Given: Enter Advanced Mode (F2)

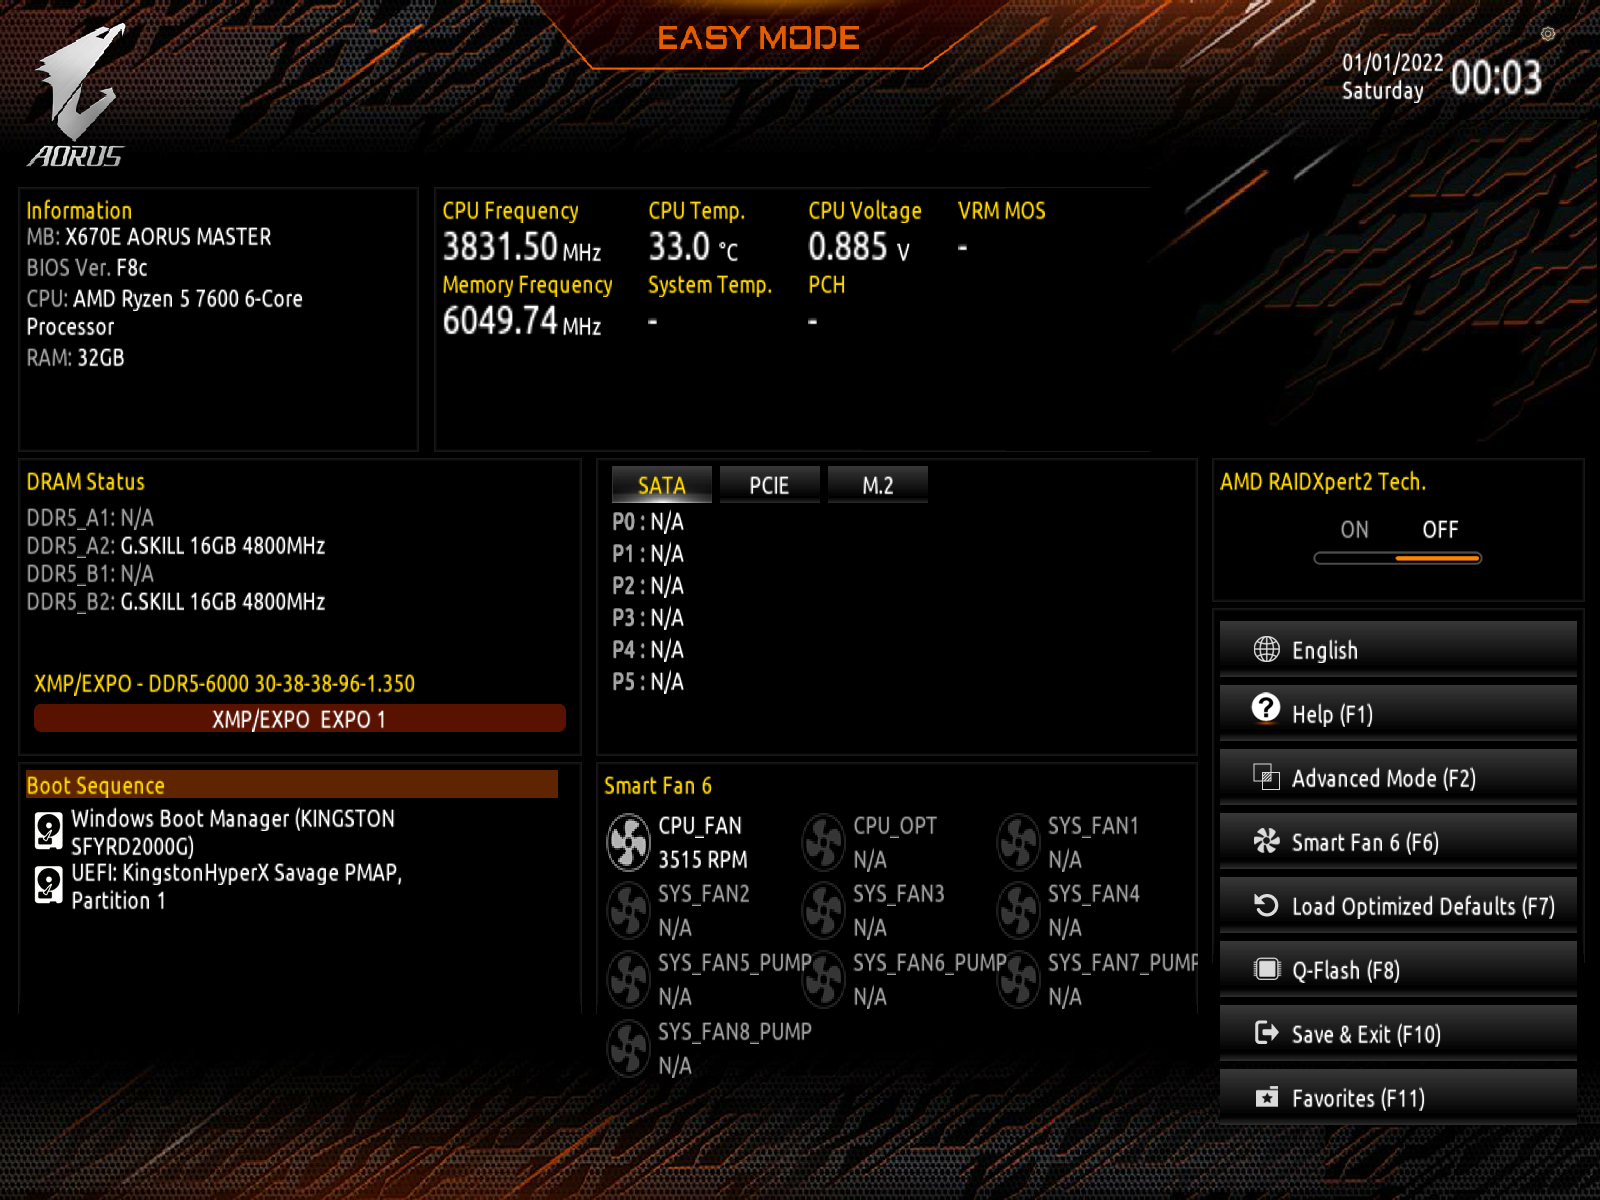Looking at the screenshot, I should (1398, 778).
